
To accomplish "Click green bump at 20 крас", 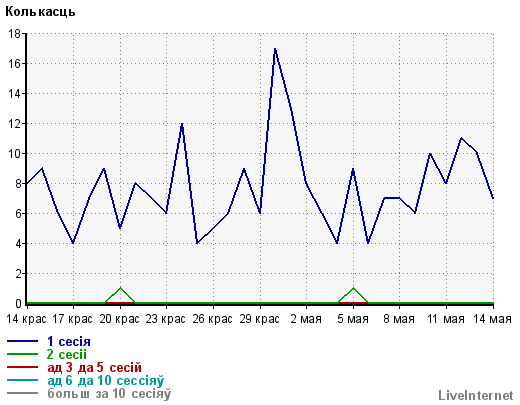I will [x=120, y=288].
